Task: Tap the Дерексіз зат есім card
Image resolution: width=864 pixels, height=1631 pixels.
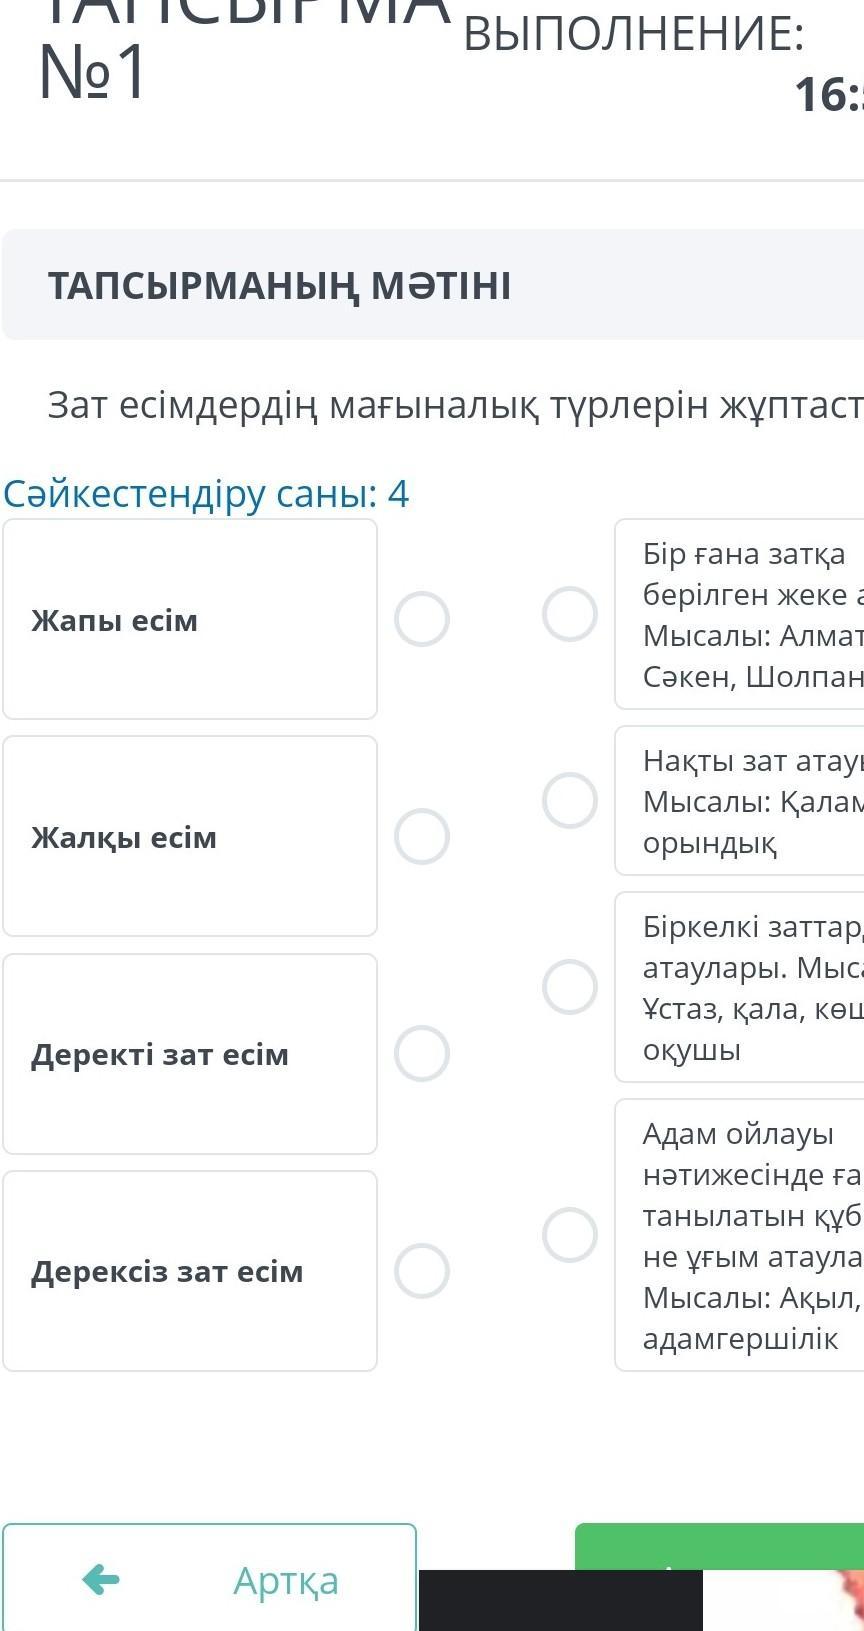Action: tap(190, 1270)
